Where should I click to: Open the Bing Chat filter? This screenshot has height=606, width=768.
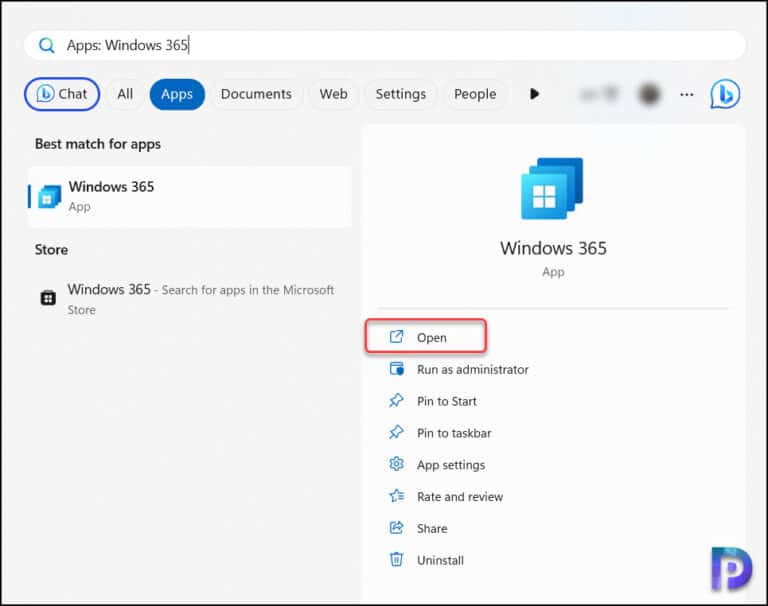coord(62,94)
